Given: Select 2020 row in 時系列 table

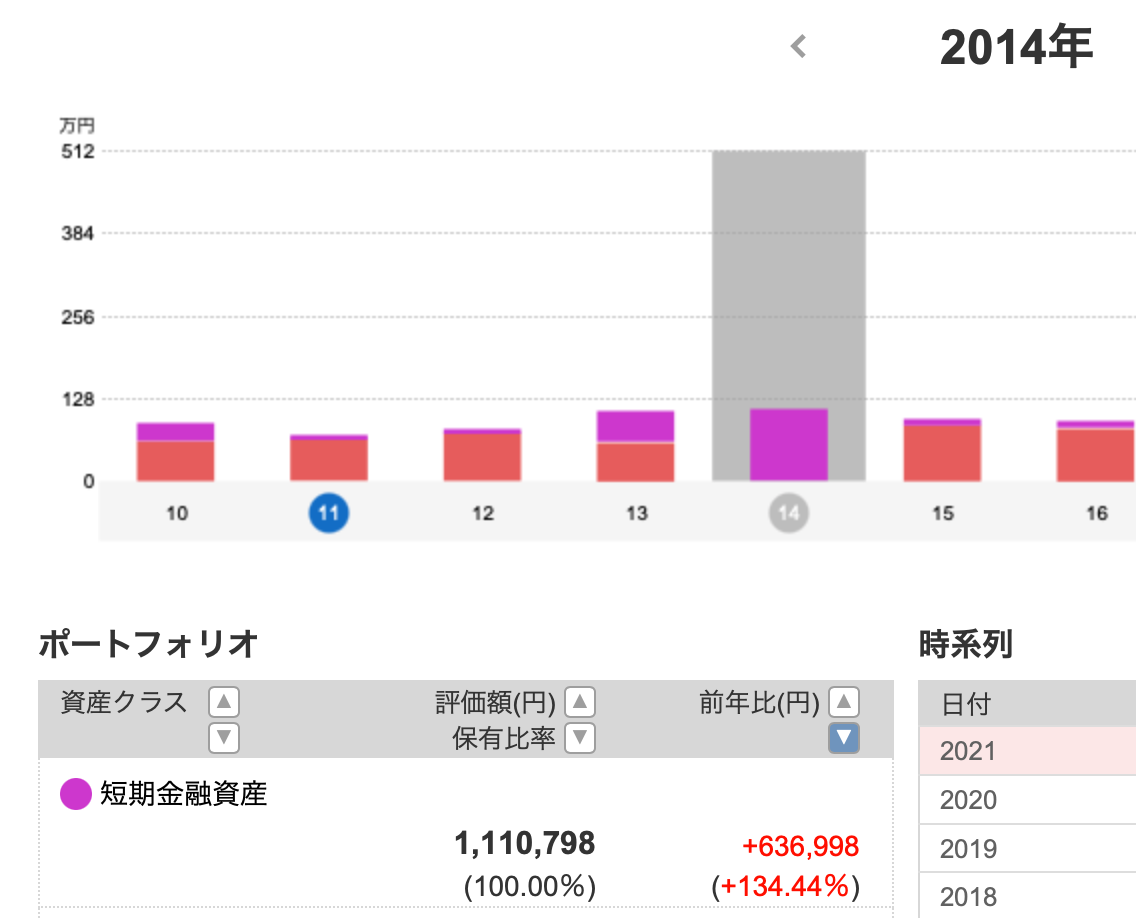Looking at the screenshot, I should tap(1027, 800).
